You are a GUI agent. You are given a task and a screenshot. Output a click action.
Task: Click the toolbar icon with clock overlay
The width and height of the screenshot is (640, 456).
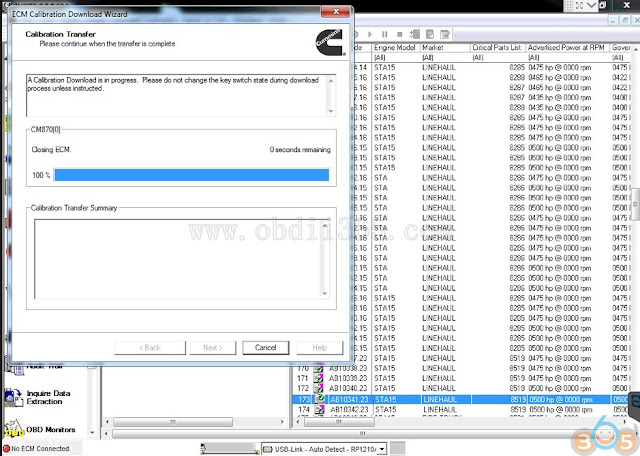[430, 35]
